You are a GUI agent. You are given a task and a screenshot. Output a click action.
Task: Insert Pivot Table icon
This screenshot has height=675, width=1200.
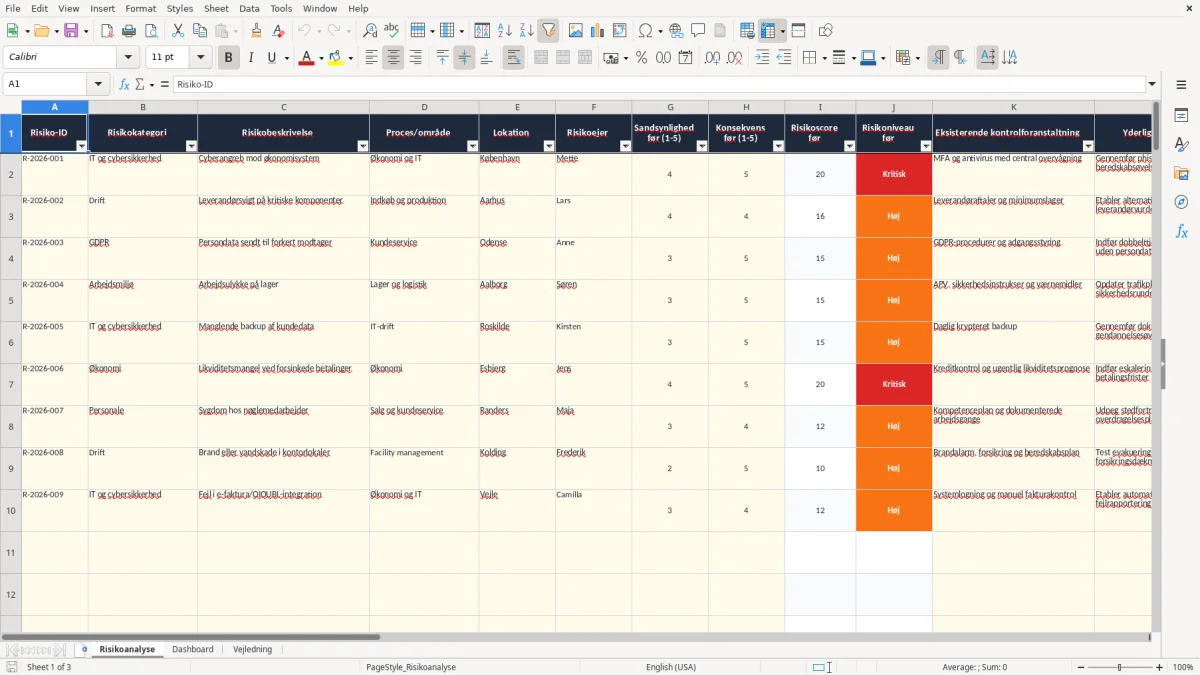coord(620,31)
